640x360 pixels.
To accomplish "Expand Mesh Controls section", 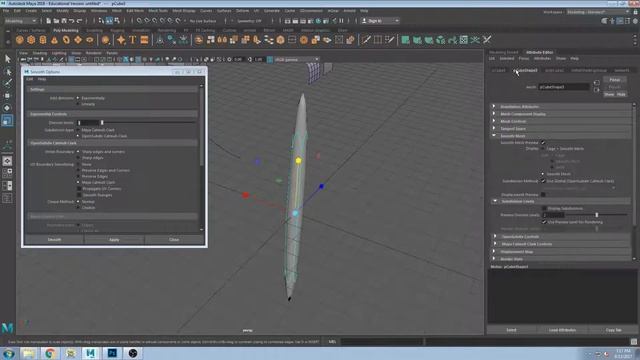I will pyautogui.click(x=562, y=121).
